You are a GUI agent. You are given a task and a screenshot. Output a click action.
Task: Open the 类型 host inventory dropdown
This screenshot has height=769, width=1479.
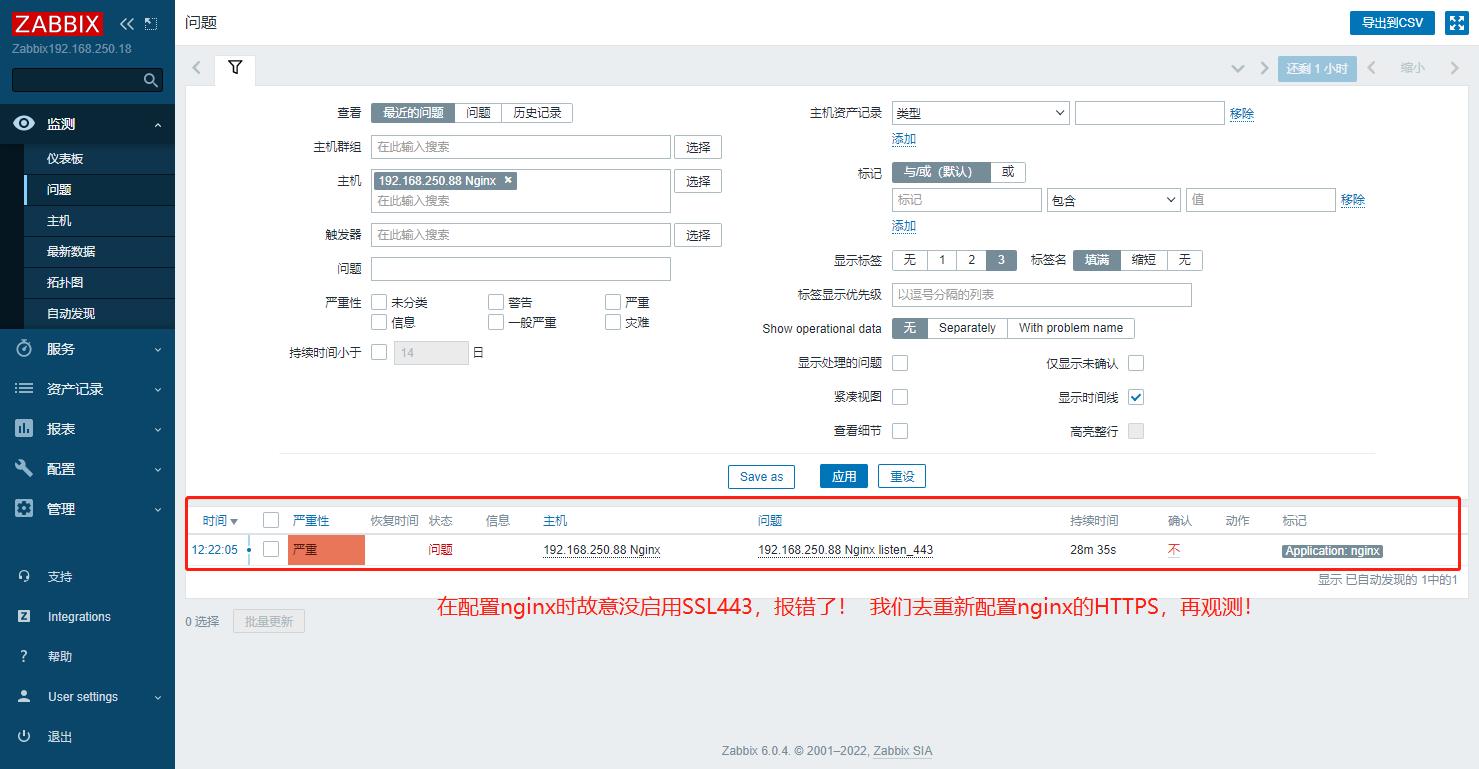point(980,113)
